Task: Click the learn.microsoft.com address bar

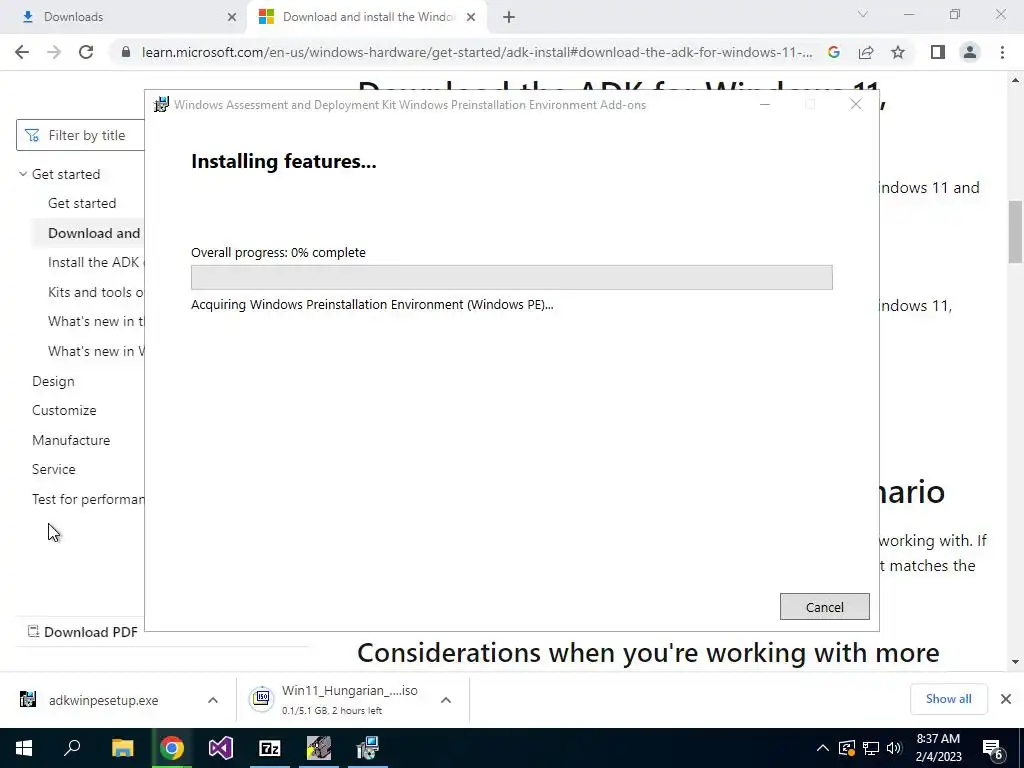Action: (x=477, y=52)
